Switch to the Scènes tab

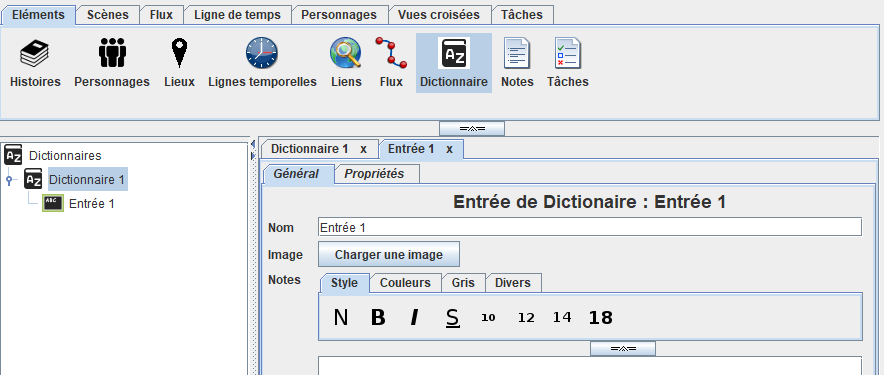click(108, 15)
